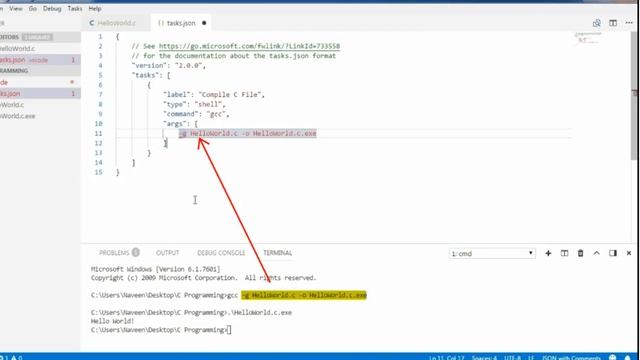
Task: Switch to the HelloWorld.c editor tab
Action: click(116, 23)
